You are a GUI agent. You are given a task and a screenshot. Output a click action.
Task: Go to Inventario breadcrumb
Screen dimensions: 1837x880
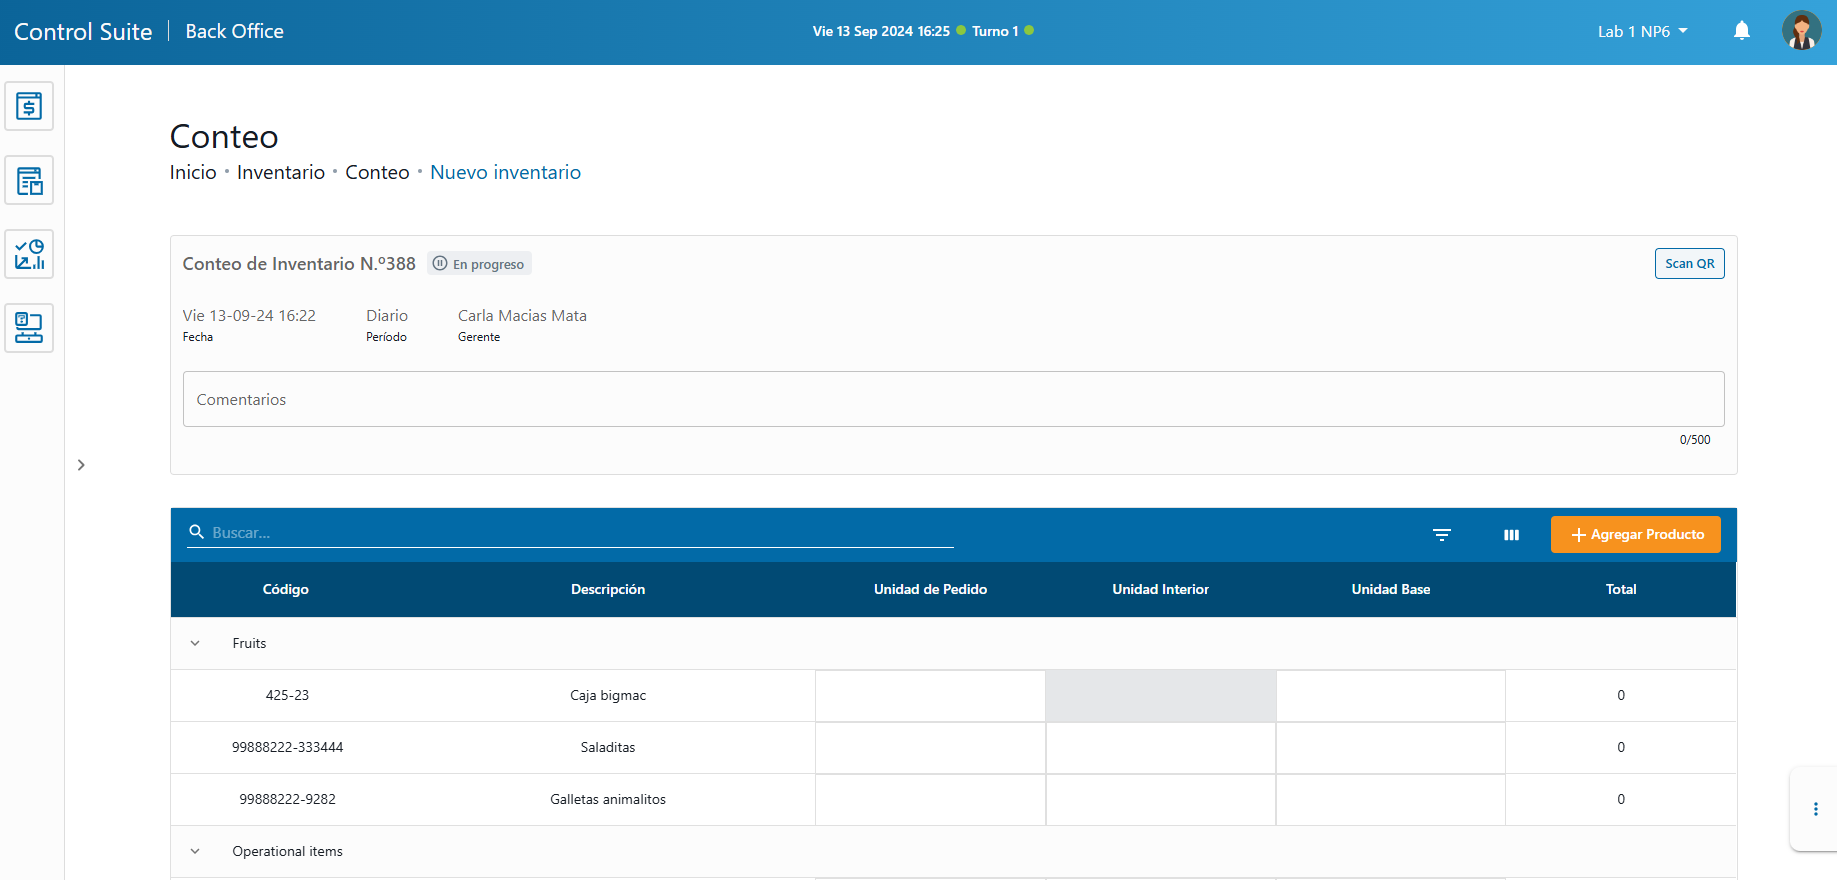[x=280, y=172]
